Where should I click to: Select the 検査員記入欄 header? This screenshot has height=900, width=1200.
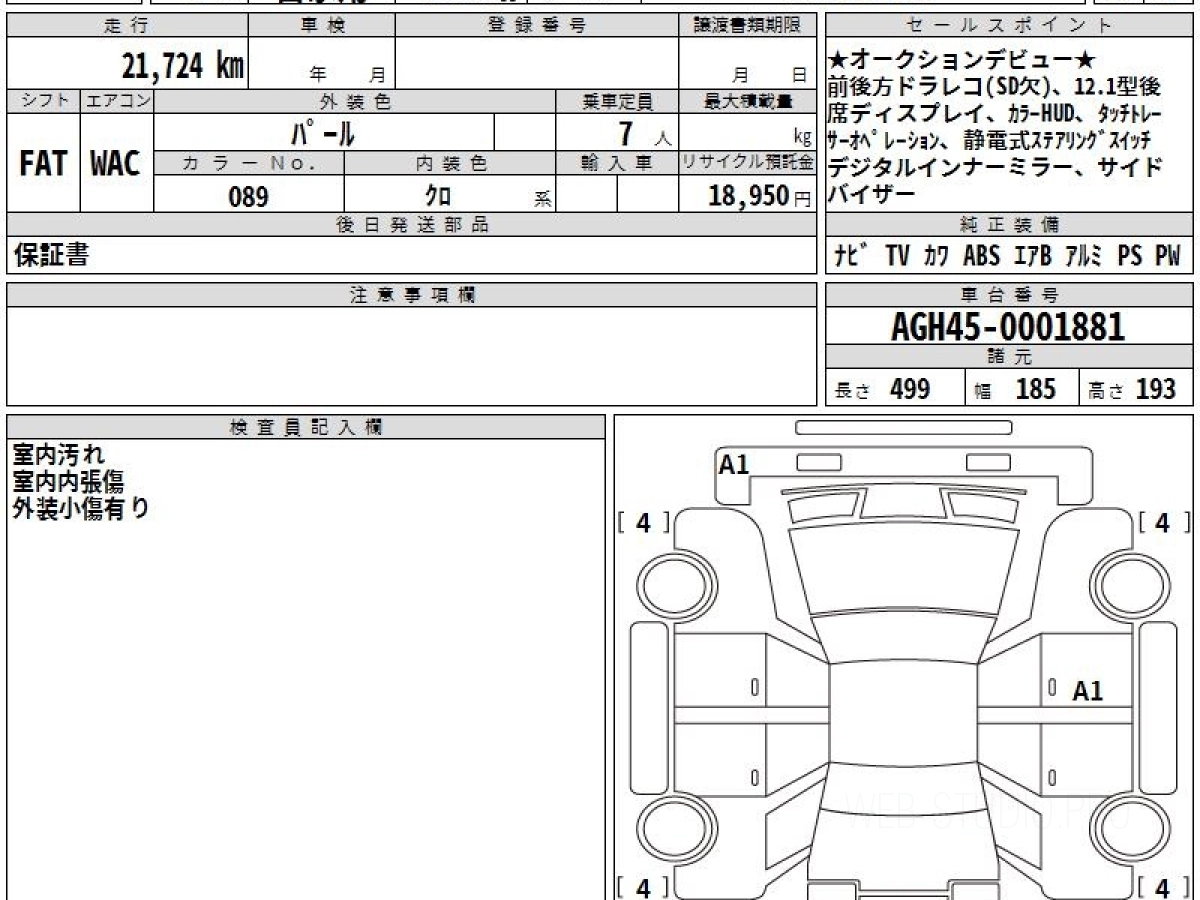(x=306, y=427)
